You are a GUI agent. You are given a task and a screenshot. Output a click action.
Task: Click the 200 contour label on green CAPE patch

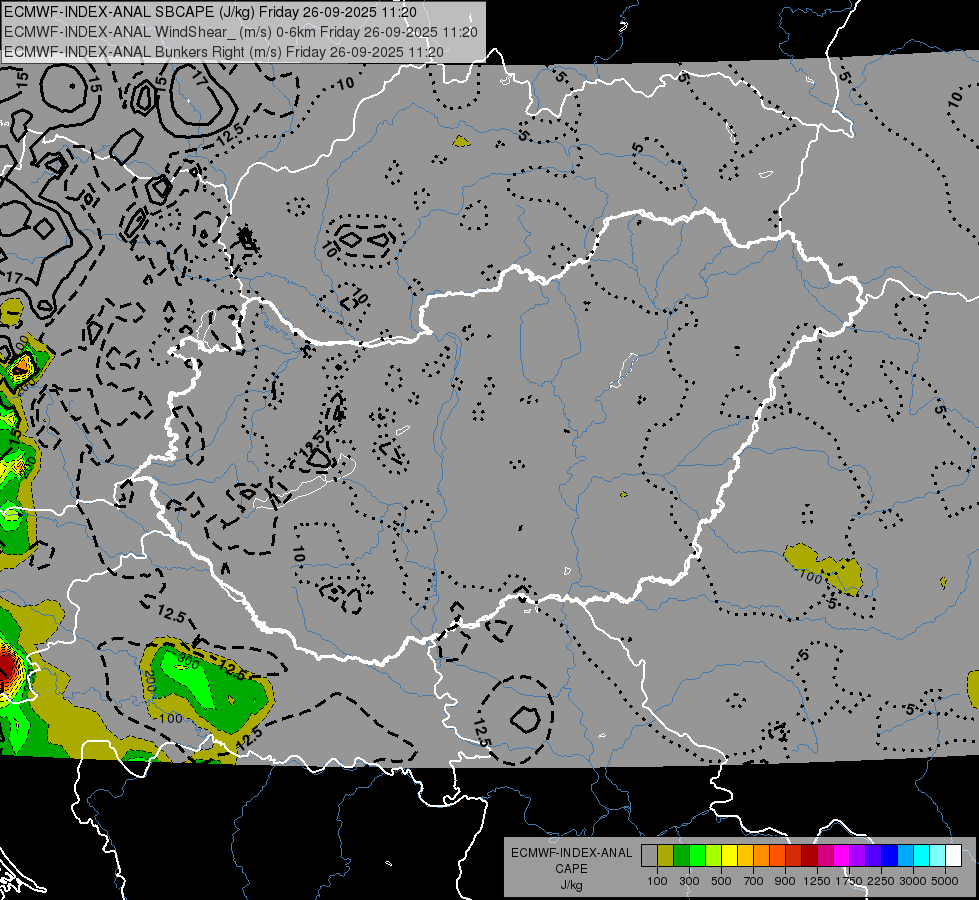pyautogui.click(x=149, y=679)
